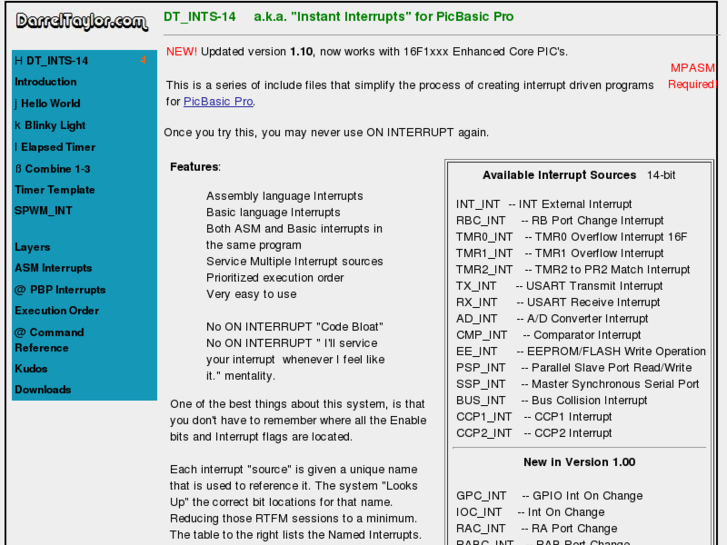Image resolution: width=727 pixels, height=545 pixels.
Task: Click the SSP_INT table entry
Action: tap(577, 384)
